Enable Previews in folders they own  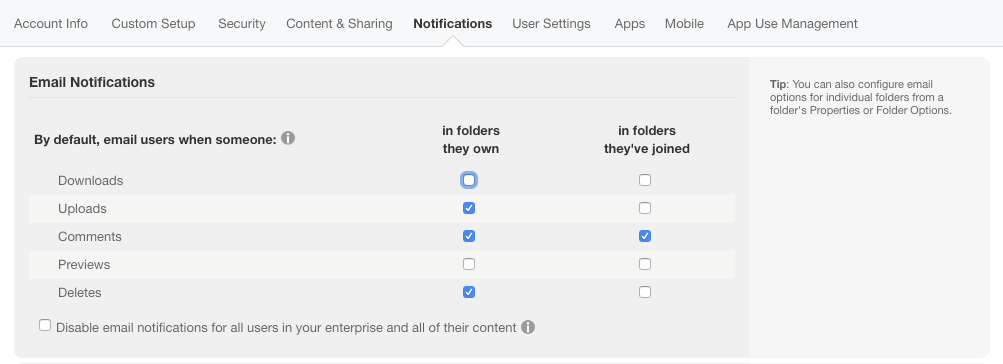click(x=469, y=264)
